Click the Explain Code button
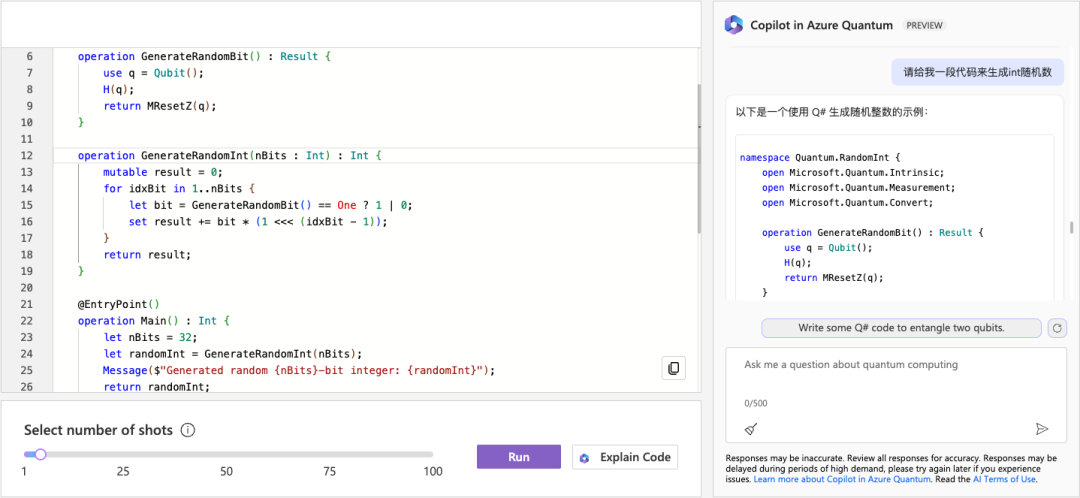Viewport: 1080px width, 498px height. click(625, 457)
